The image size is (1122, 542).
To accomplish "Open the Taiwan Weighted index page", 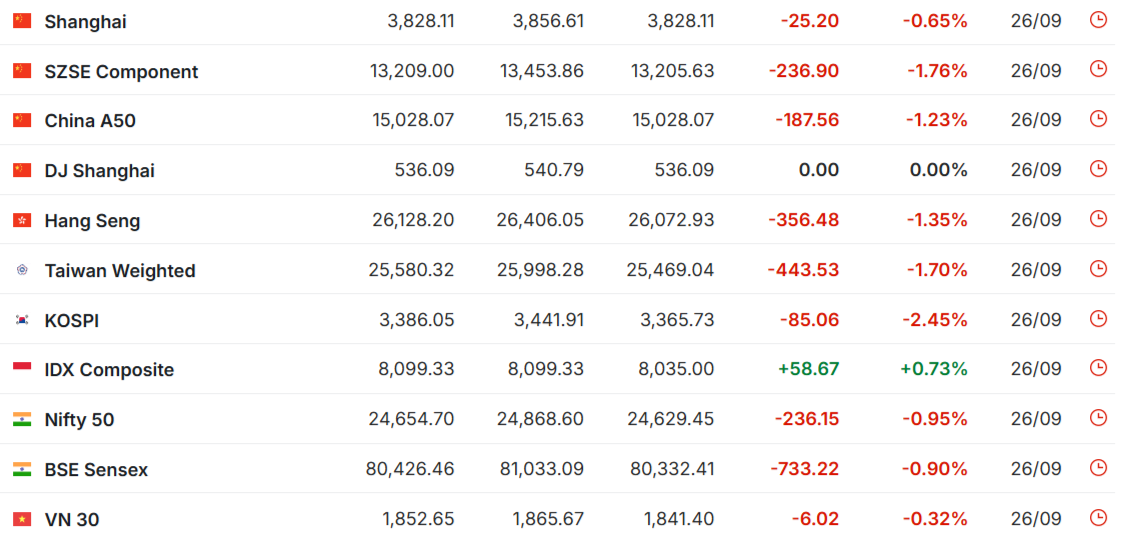I will (x=120, y=271).
